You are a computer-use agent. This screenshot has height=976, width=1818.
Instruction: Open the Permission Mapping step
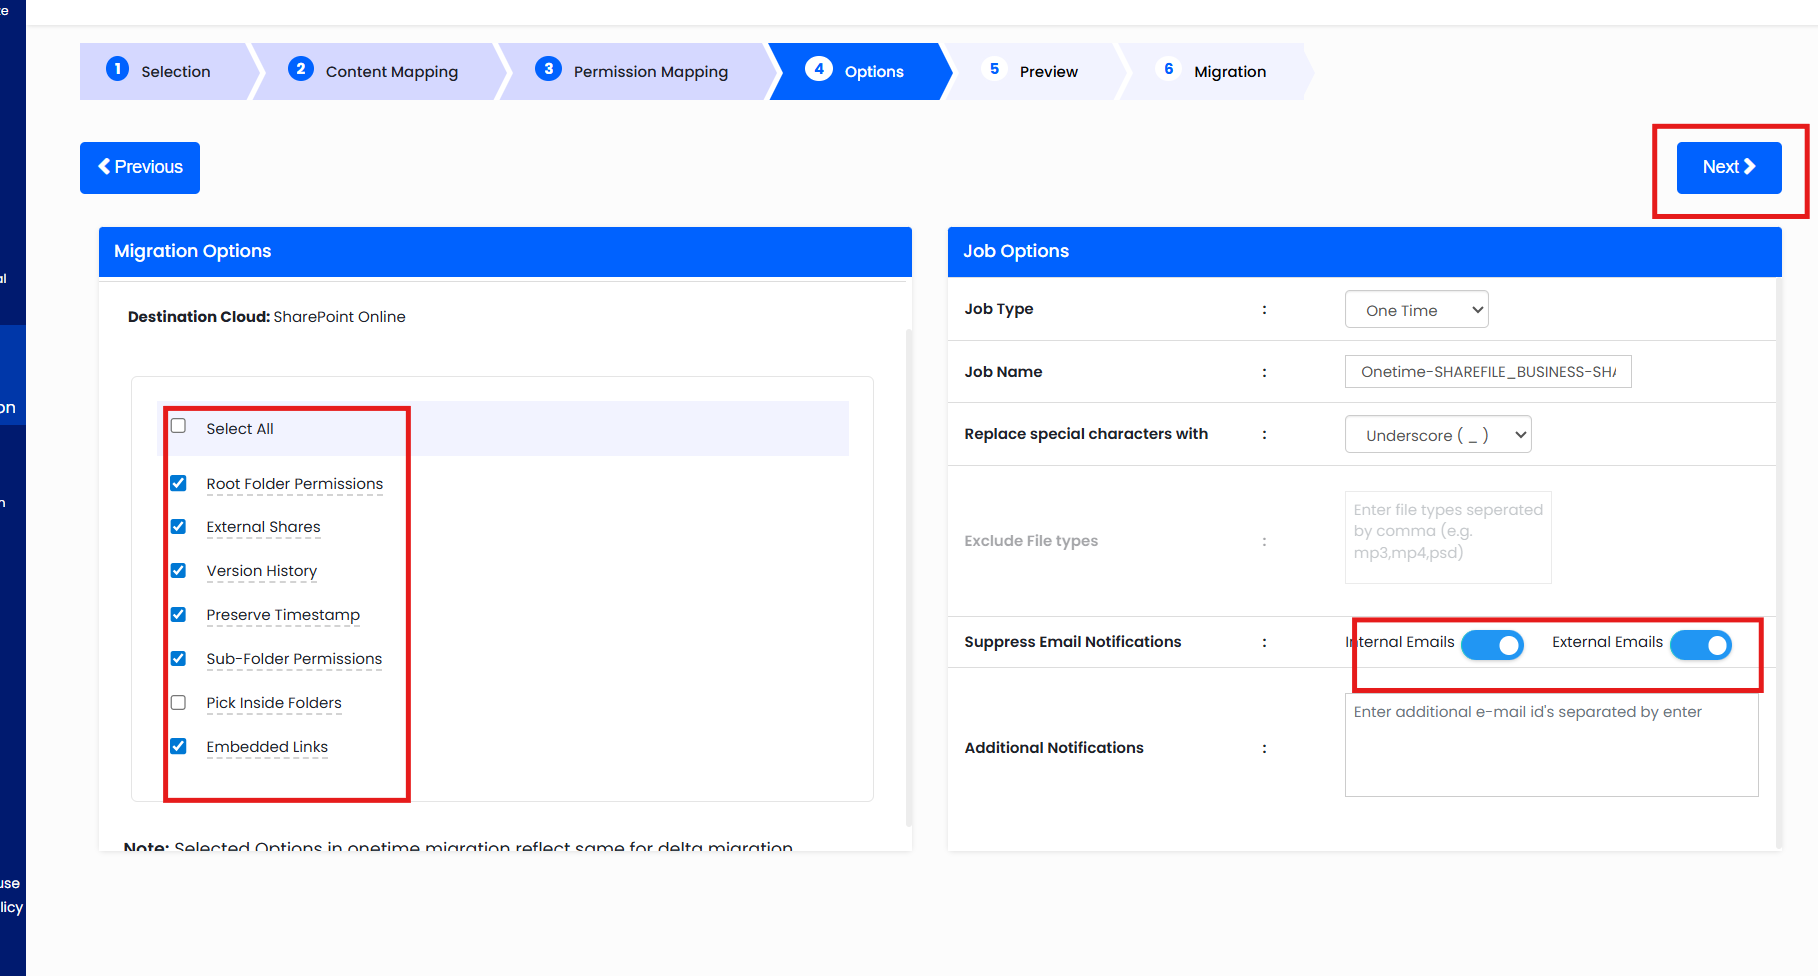(x=638, y=71)
